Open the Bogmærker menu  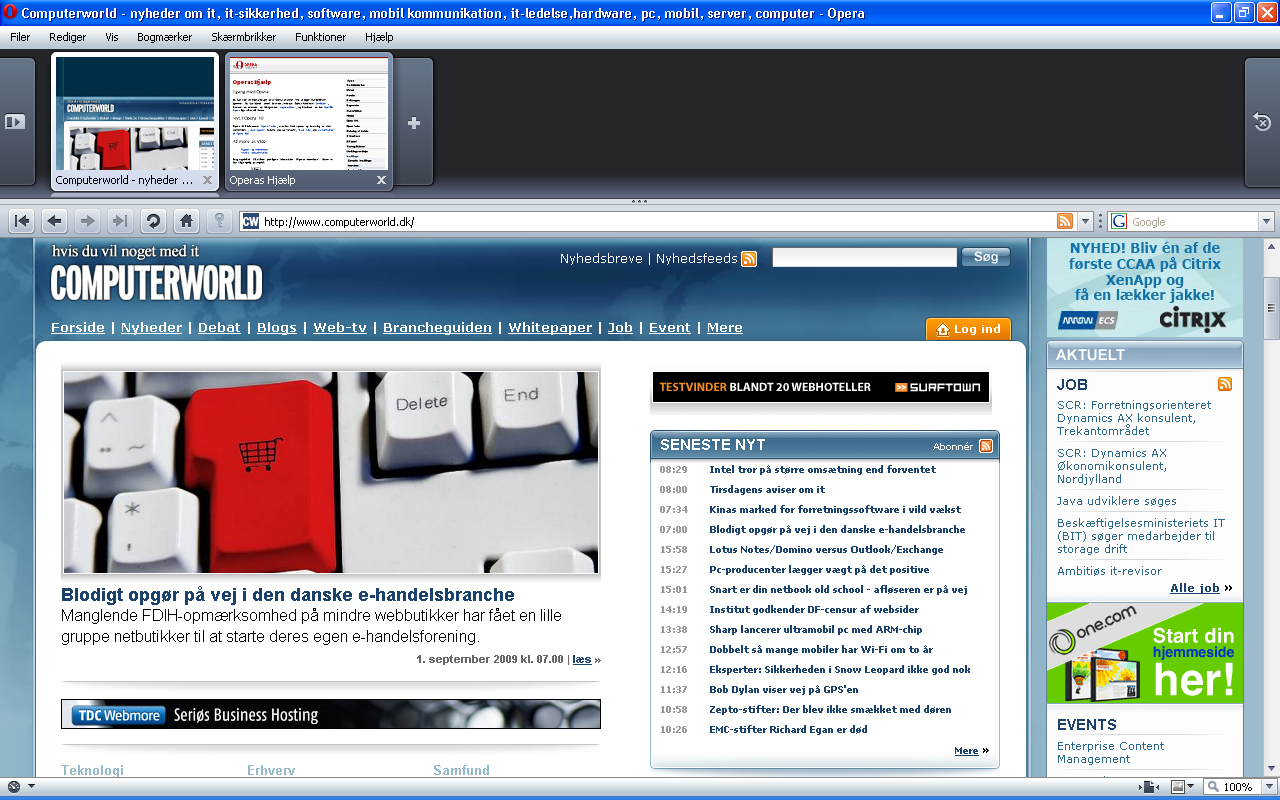coord(165,37)
